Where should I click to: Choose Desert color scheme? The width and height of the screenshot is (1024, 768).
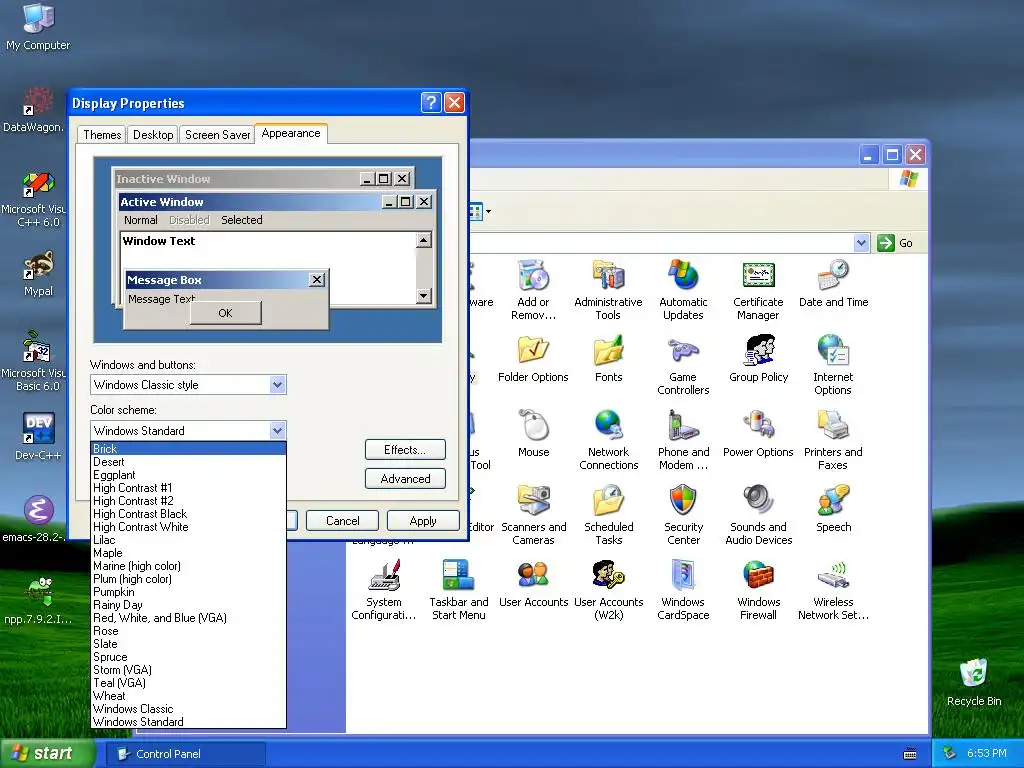point(188,462)
